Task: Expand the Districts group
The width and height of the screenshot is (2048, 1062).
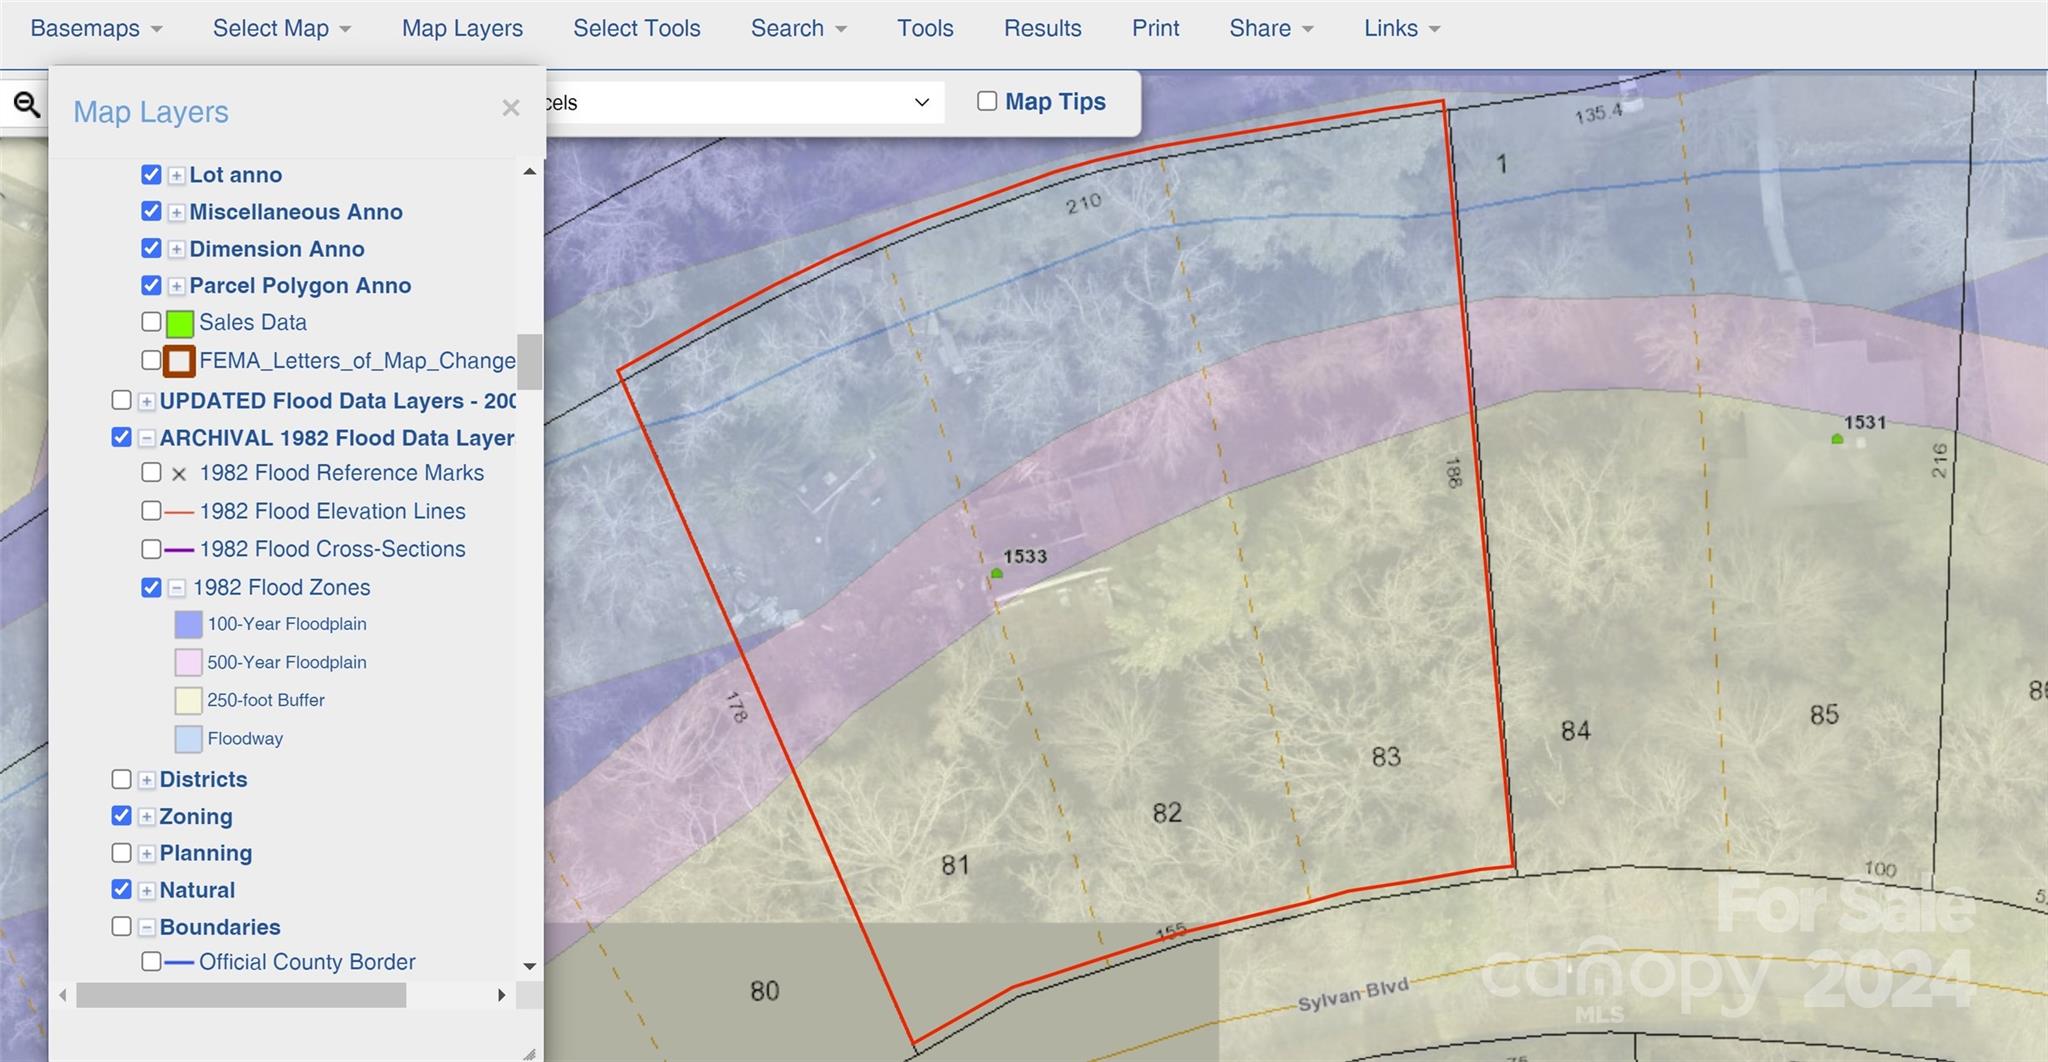Action: click(146, 780)
